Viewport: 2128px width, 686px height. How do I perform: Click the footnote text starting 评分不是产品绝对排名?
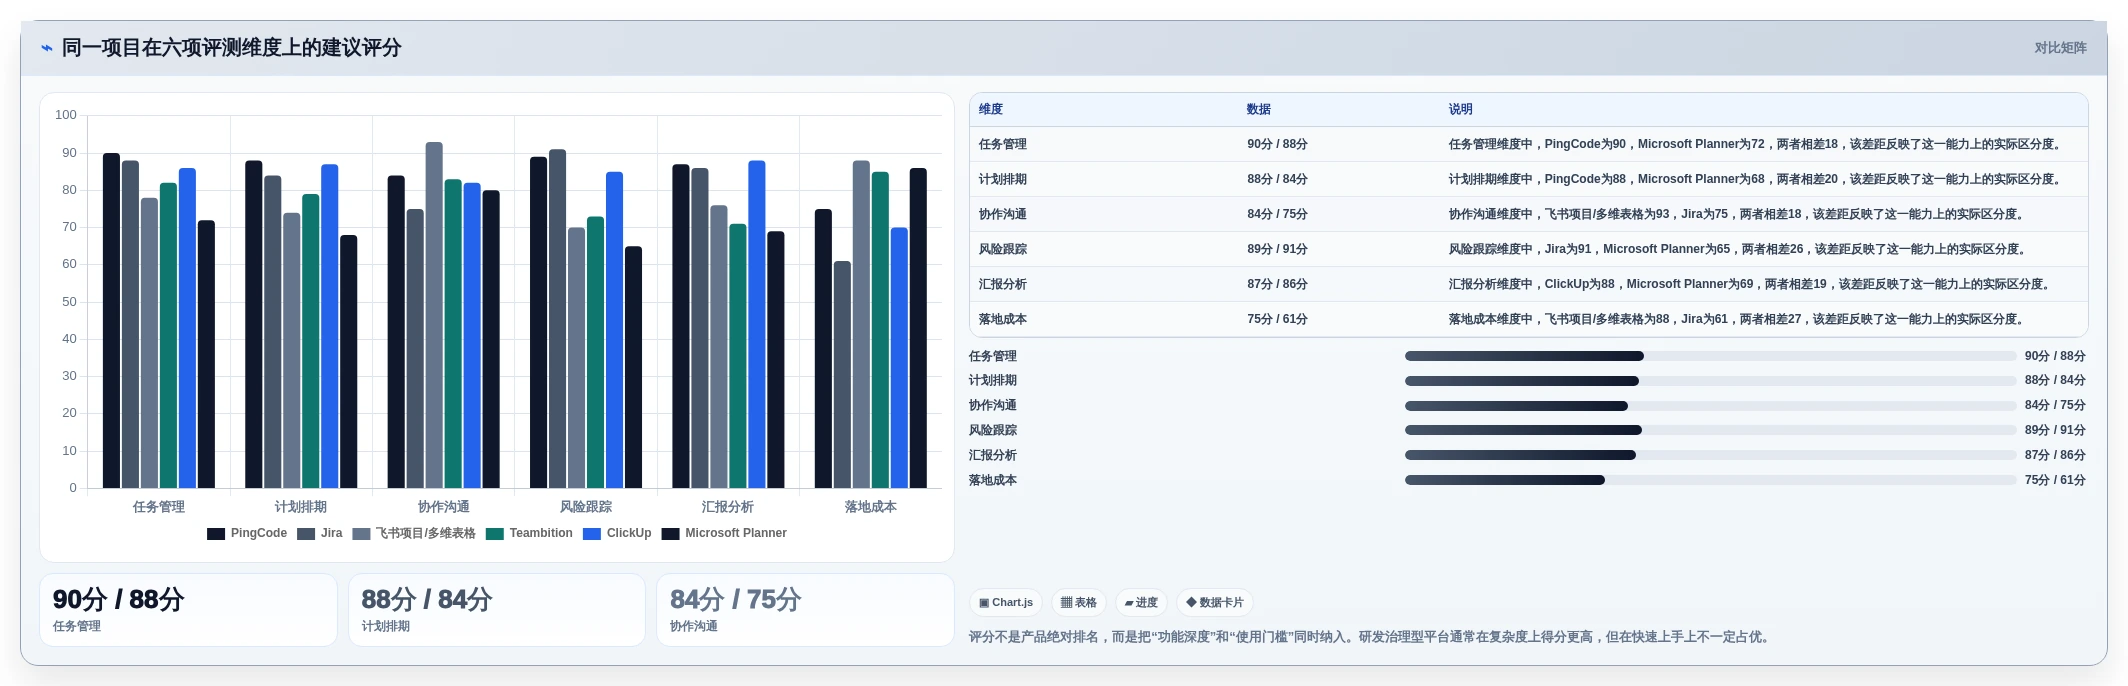1372,637
